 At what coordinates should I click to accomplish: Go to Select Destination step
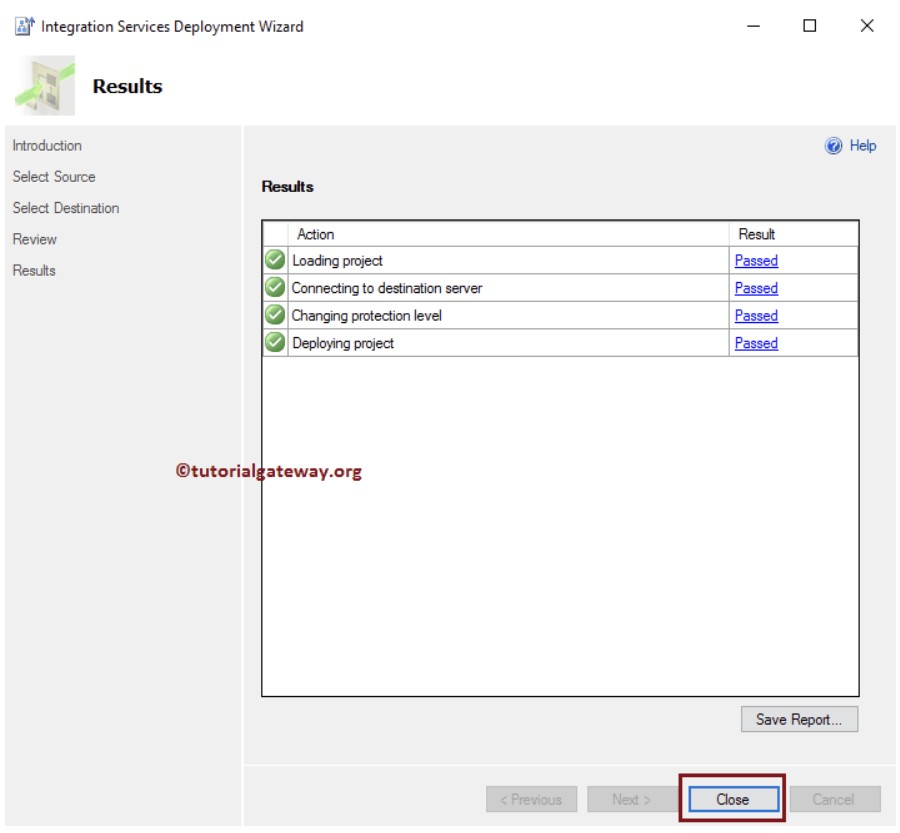point(66,208)
